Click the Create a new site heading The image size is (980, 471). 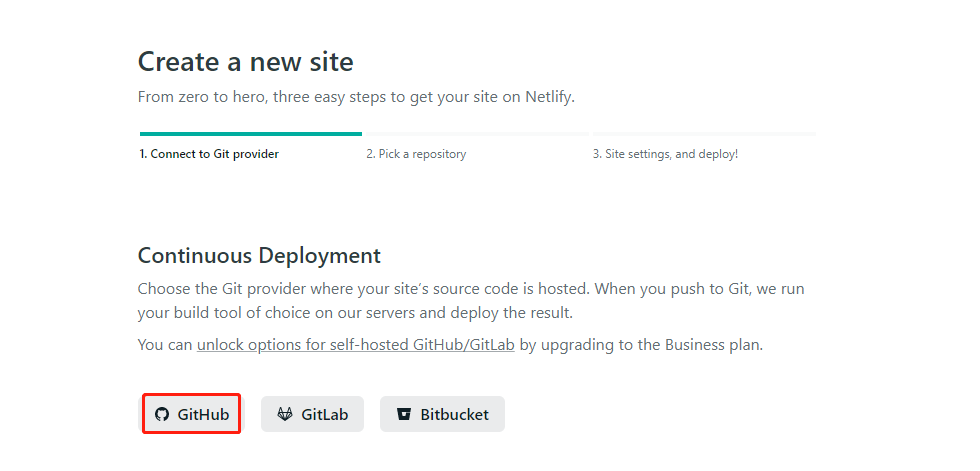245,62
